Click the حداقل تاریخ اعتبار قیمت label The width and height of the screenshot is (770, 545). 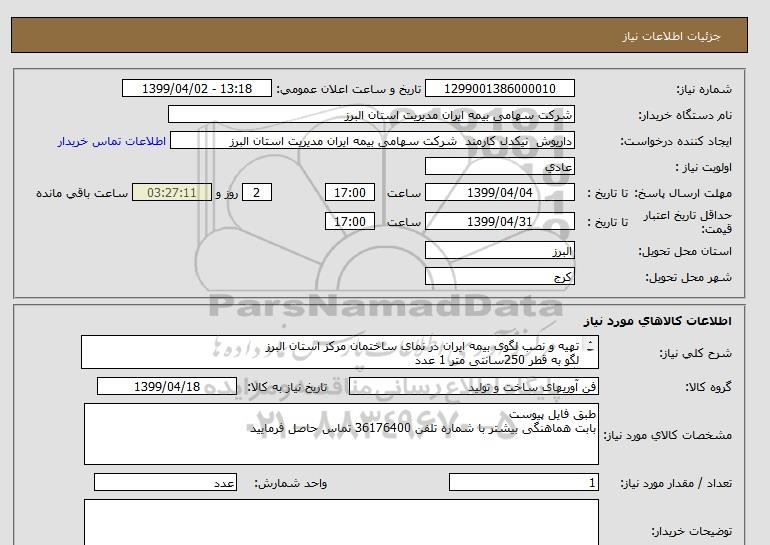click(688, 222)
